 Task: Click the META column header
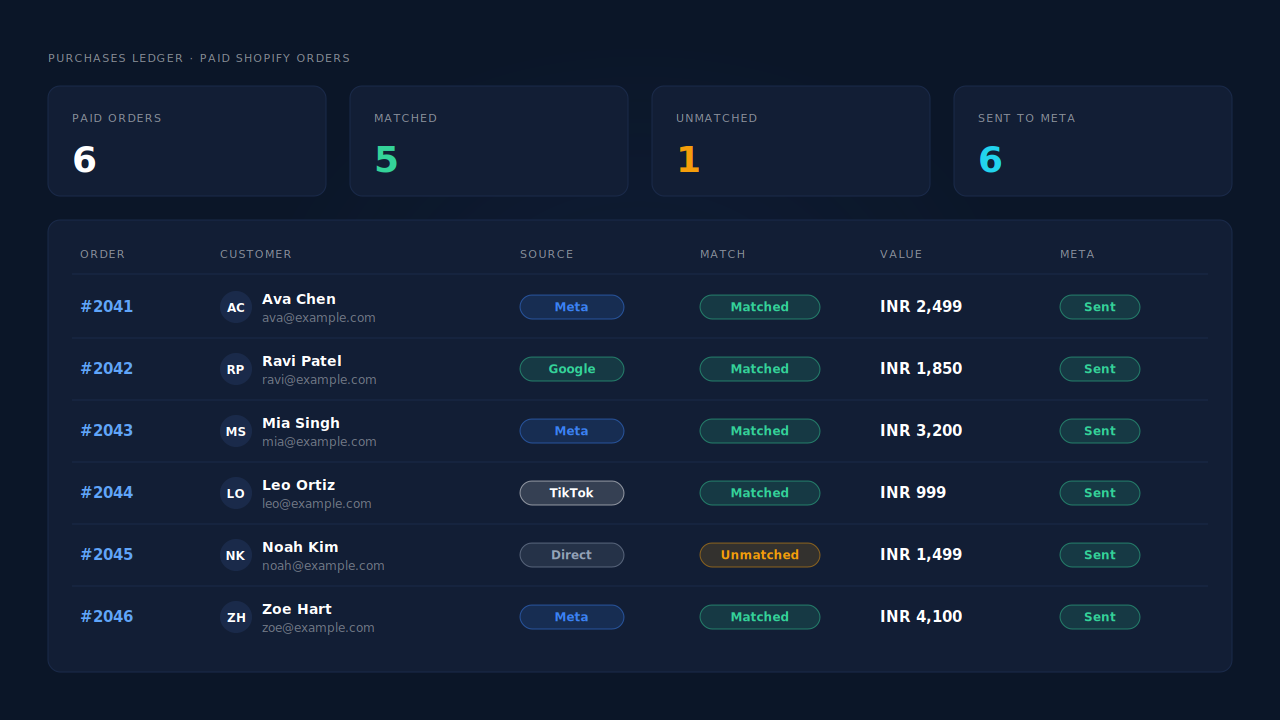pos(1077,254)
